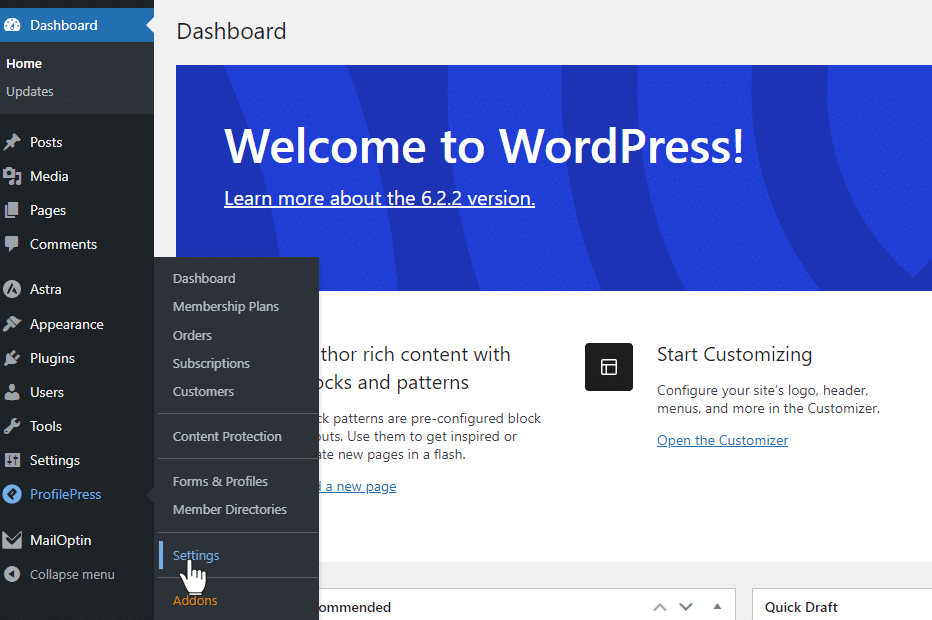
Task: Select Settings in ProfilePress flyout
Action: coord(196,555)
